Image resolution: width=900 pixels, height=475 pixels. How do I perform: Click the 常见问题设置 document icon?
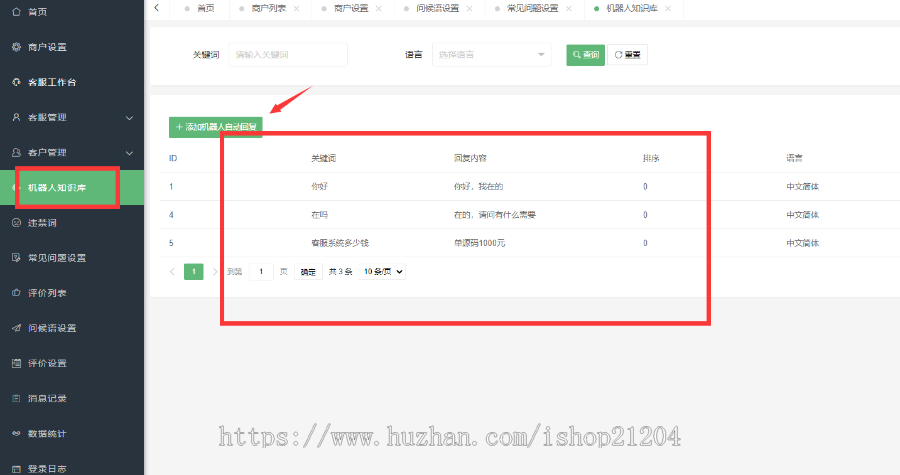pos(16,258)
